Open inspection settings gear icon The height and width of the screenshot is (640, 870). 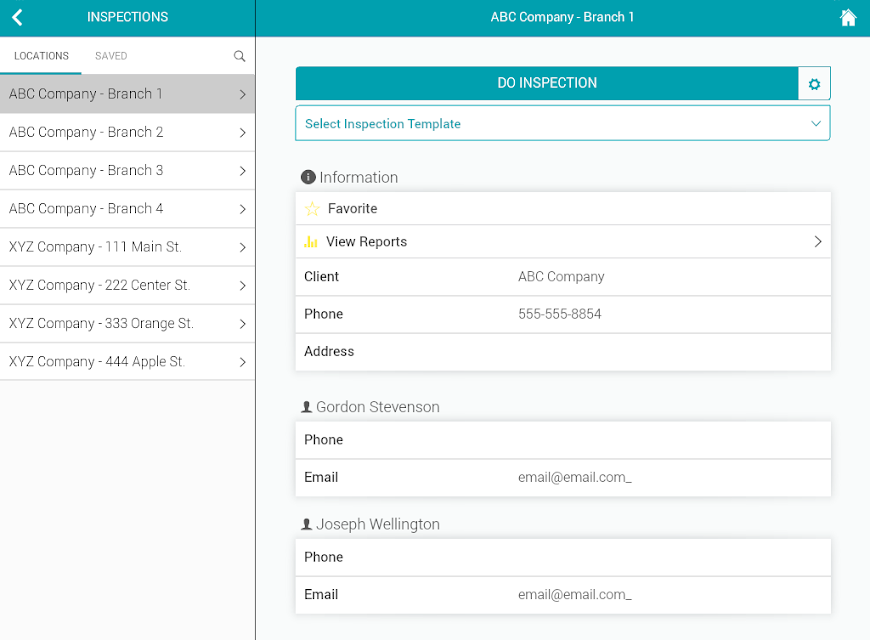click(x=814, y=84)
